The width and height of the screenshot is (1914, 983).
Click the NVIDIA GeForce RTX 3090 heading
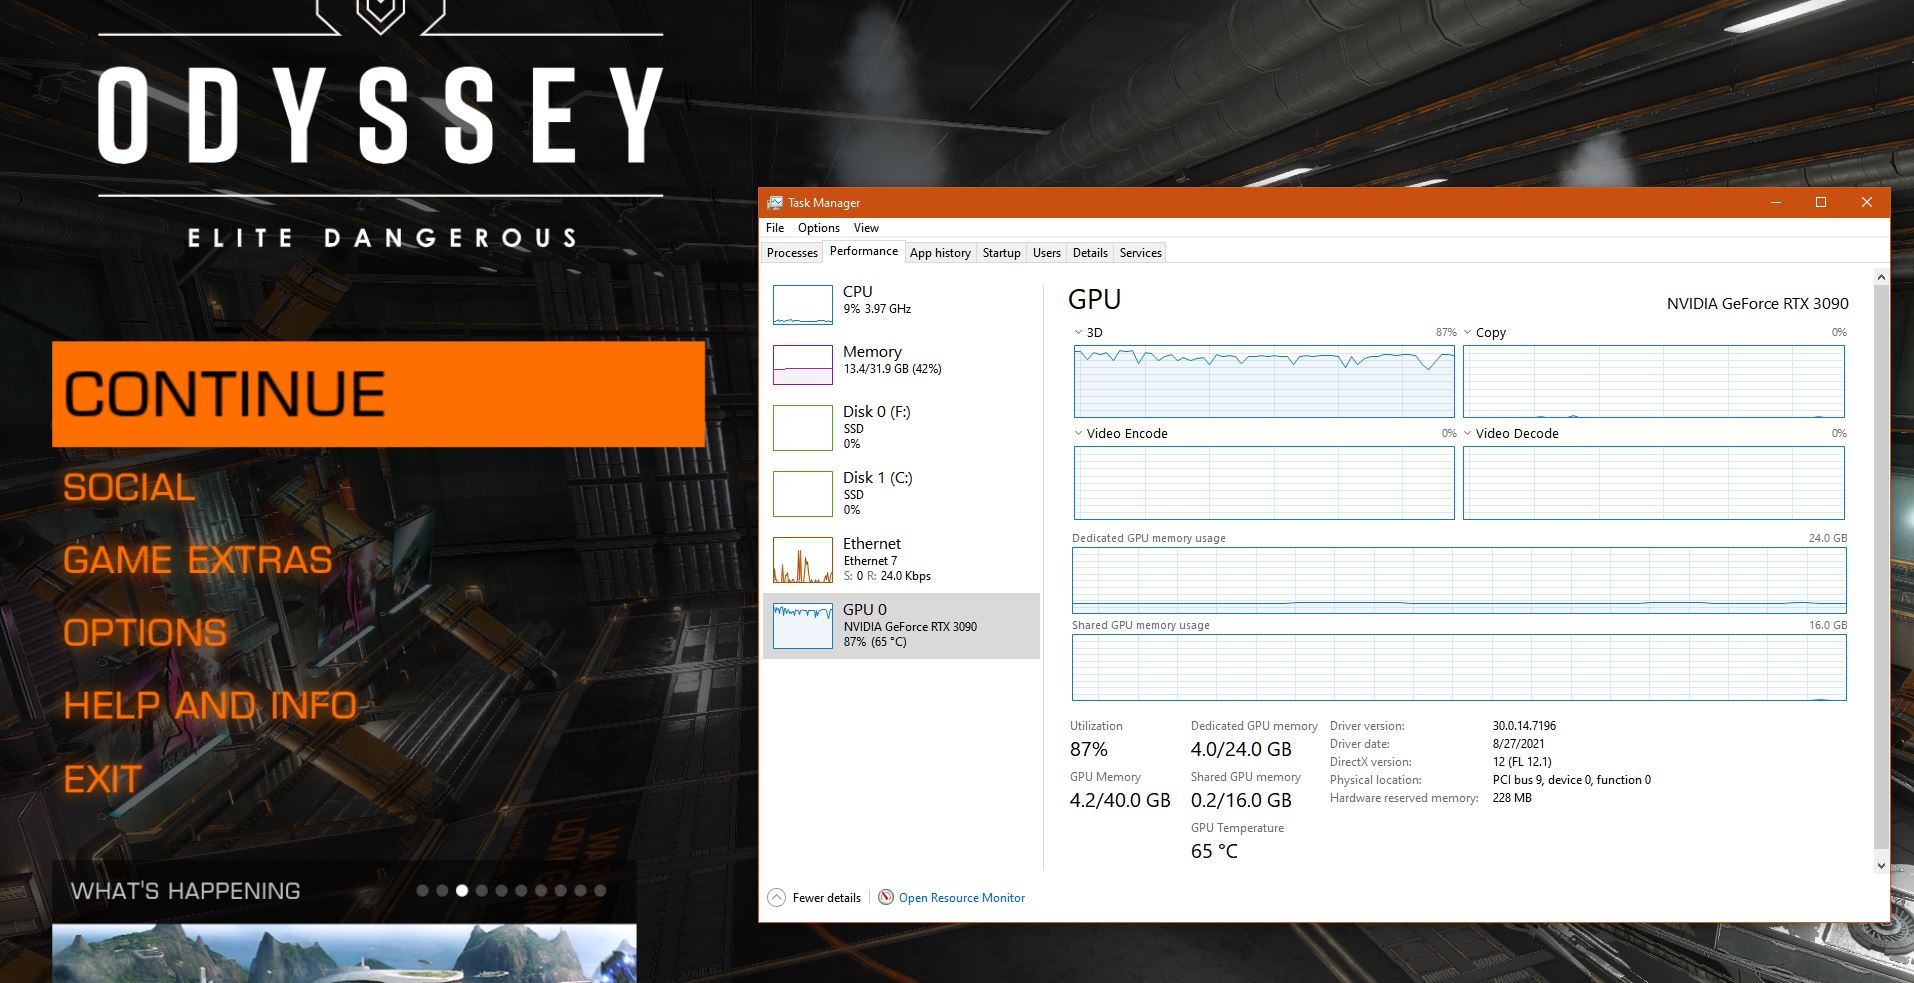click(x=1757, y=303)
